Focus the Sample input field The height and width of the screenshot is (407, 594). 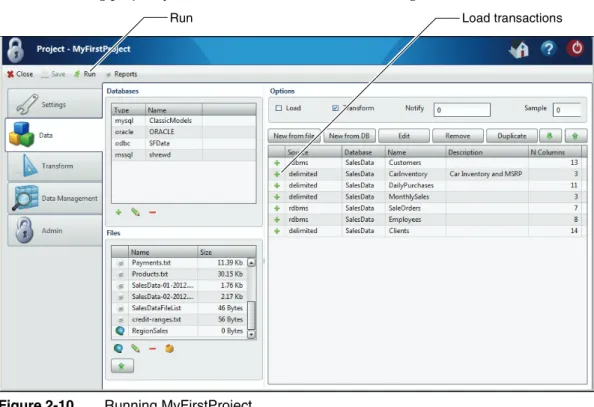(x=567, y=110)
